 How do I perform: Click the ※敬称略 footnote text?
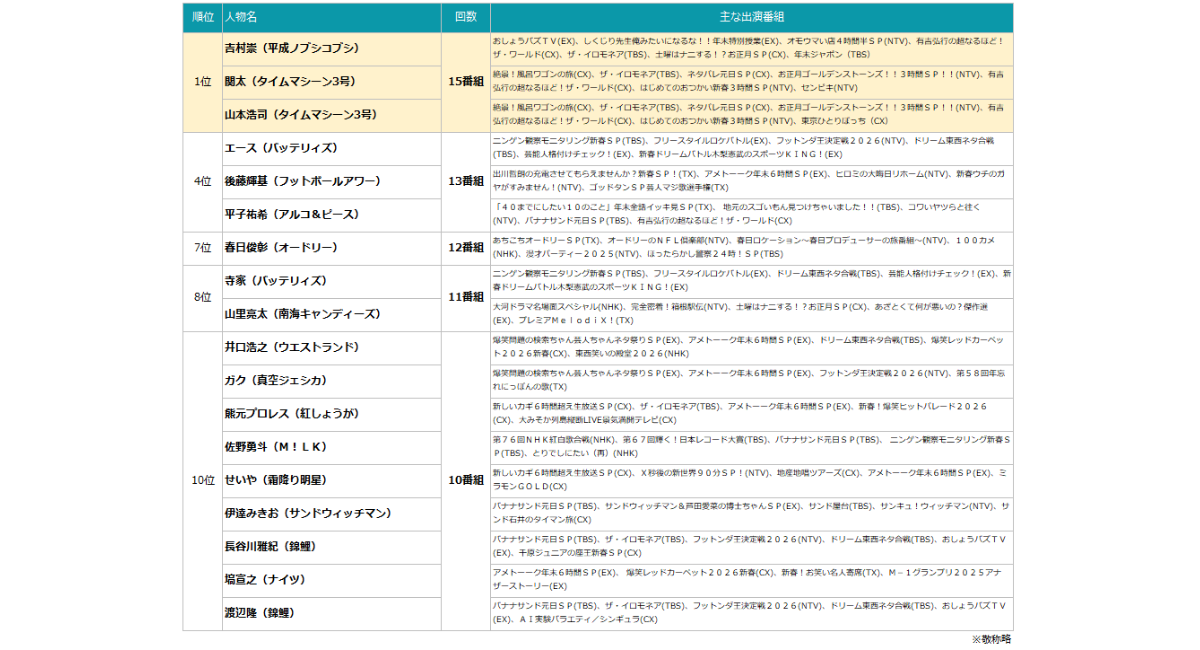pyautogui.click(x=990, y=639)
